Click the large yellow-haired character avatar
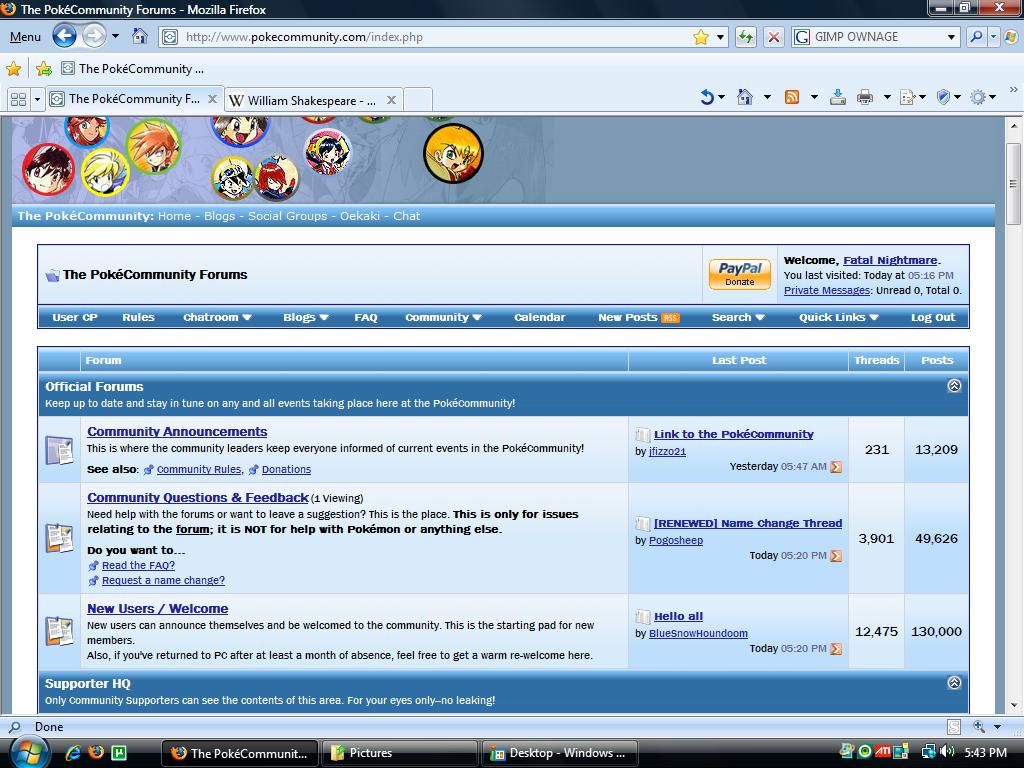Image resolution: width=1024 pixels, height=768 pixels. click(x=453, y=153)
